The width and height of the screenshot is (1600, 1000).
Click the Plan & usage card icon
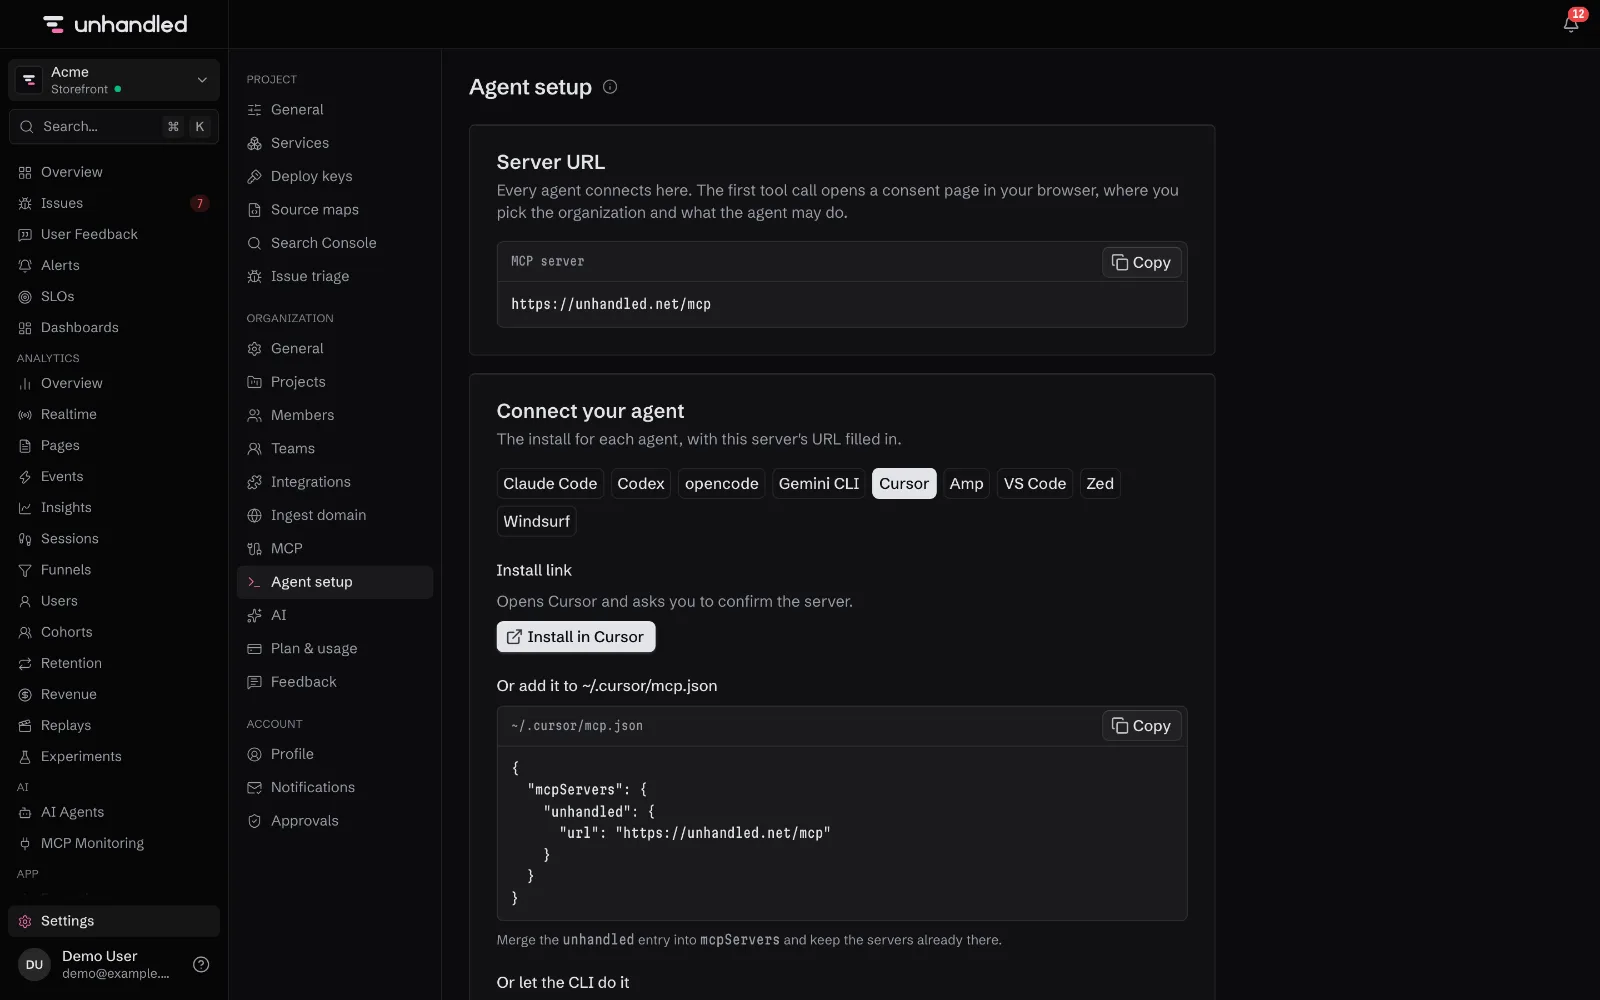point(254,649)
